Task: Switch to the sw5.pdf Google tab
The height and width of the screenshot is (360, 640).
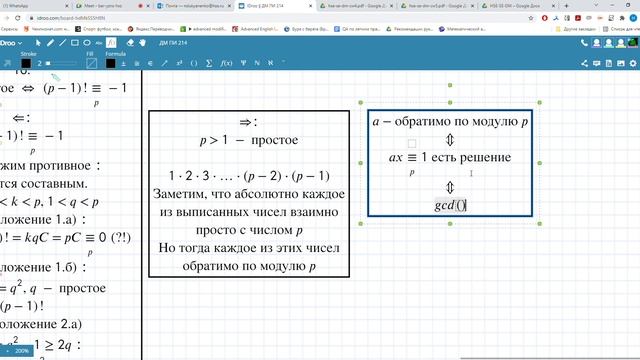Action: (x=438, y=6)
